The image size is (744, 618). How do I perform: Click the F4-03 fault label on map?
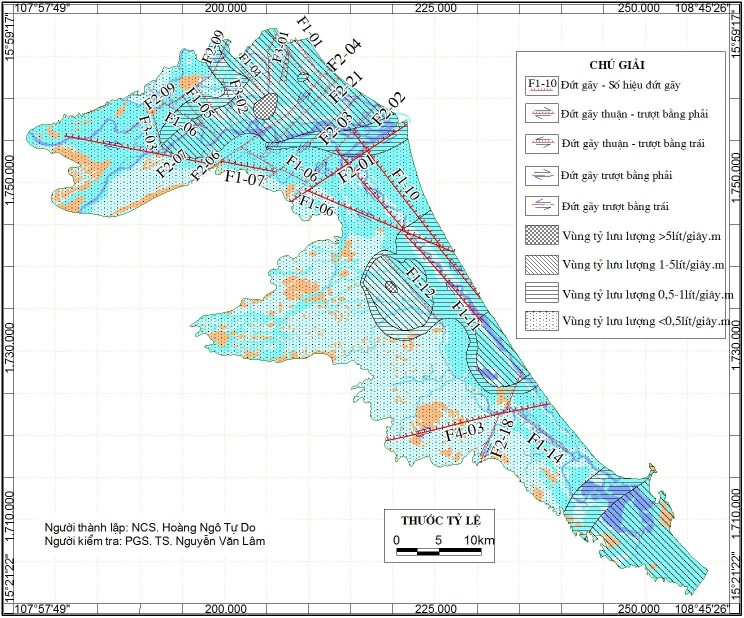[x=464, y=433]
